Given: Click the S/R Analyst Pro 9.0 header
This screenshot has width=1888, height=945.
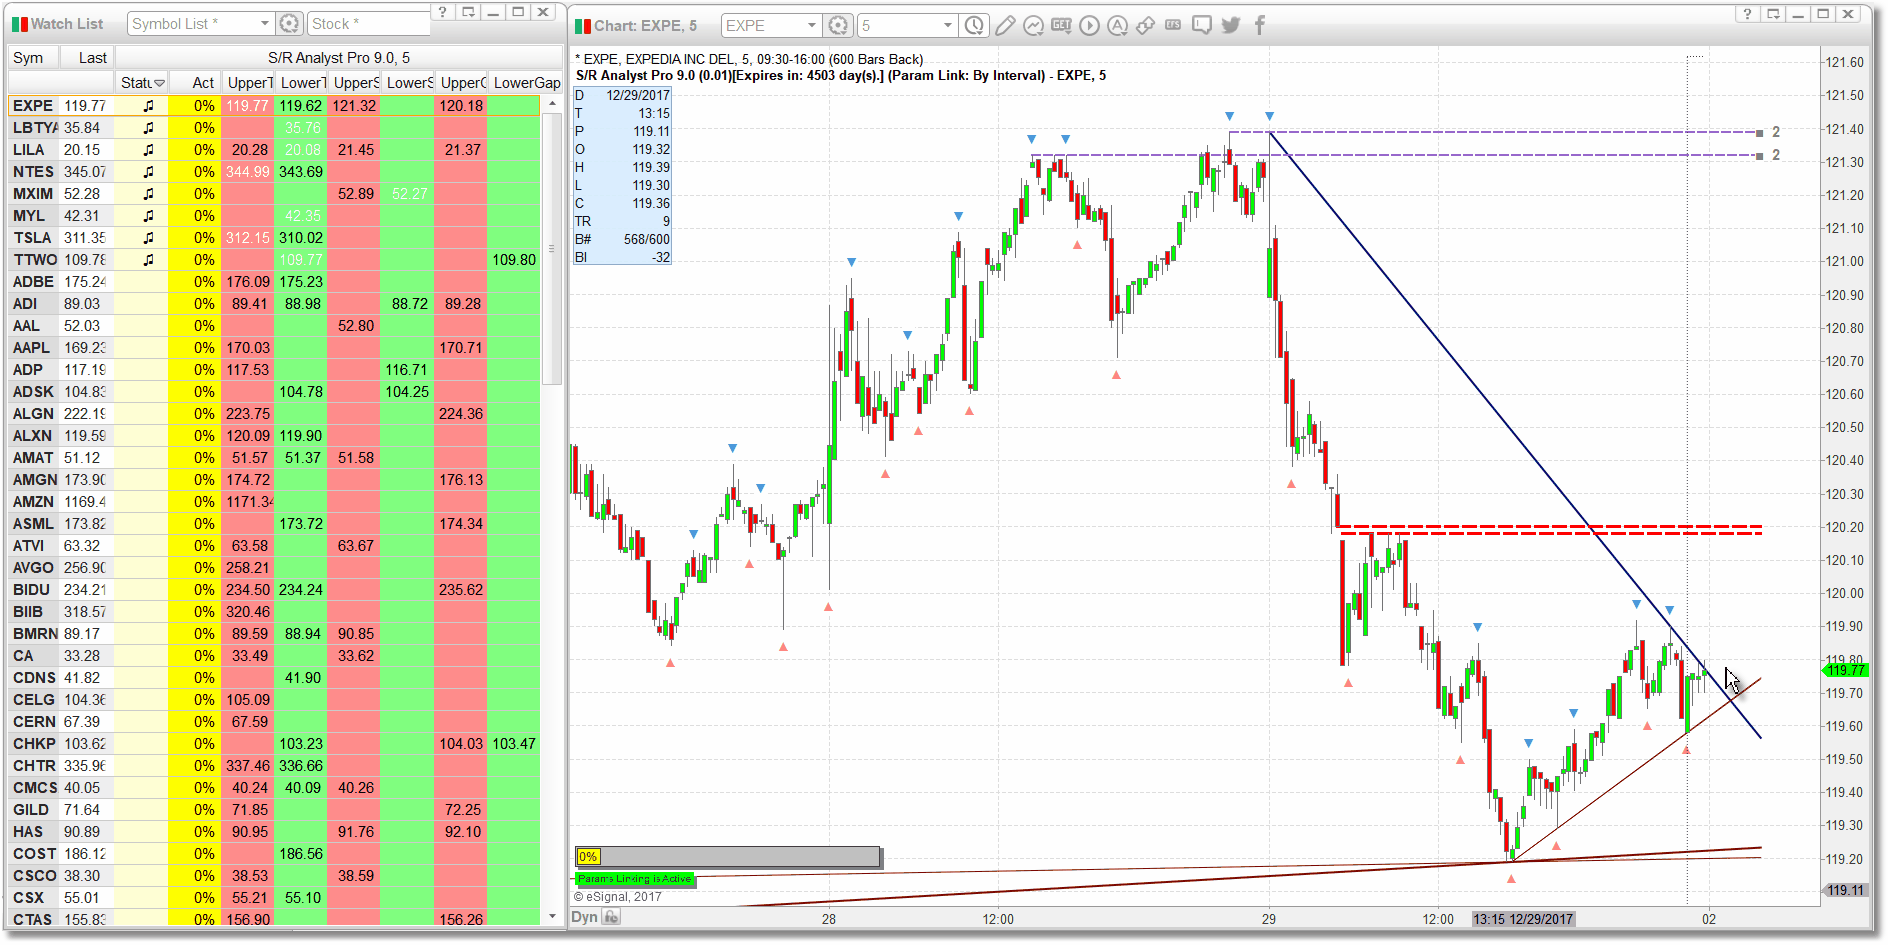Looking at the screenshot, I should coord(339,57).
